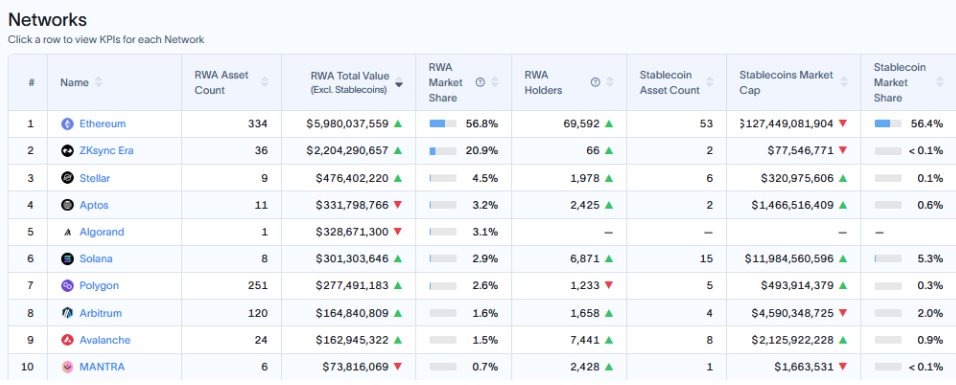Sort by Stablecoin Asset Count arrows

click(x=710, y=82)
